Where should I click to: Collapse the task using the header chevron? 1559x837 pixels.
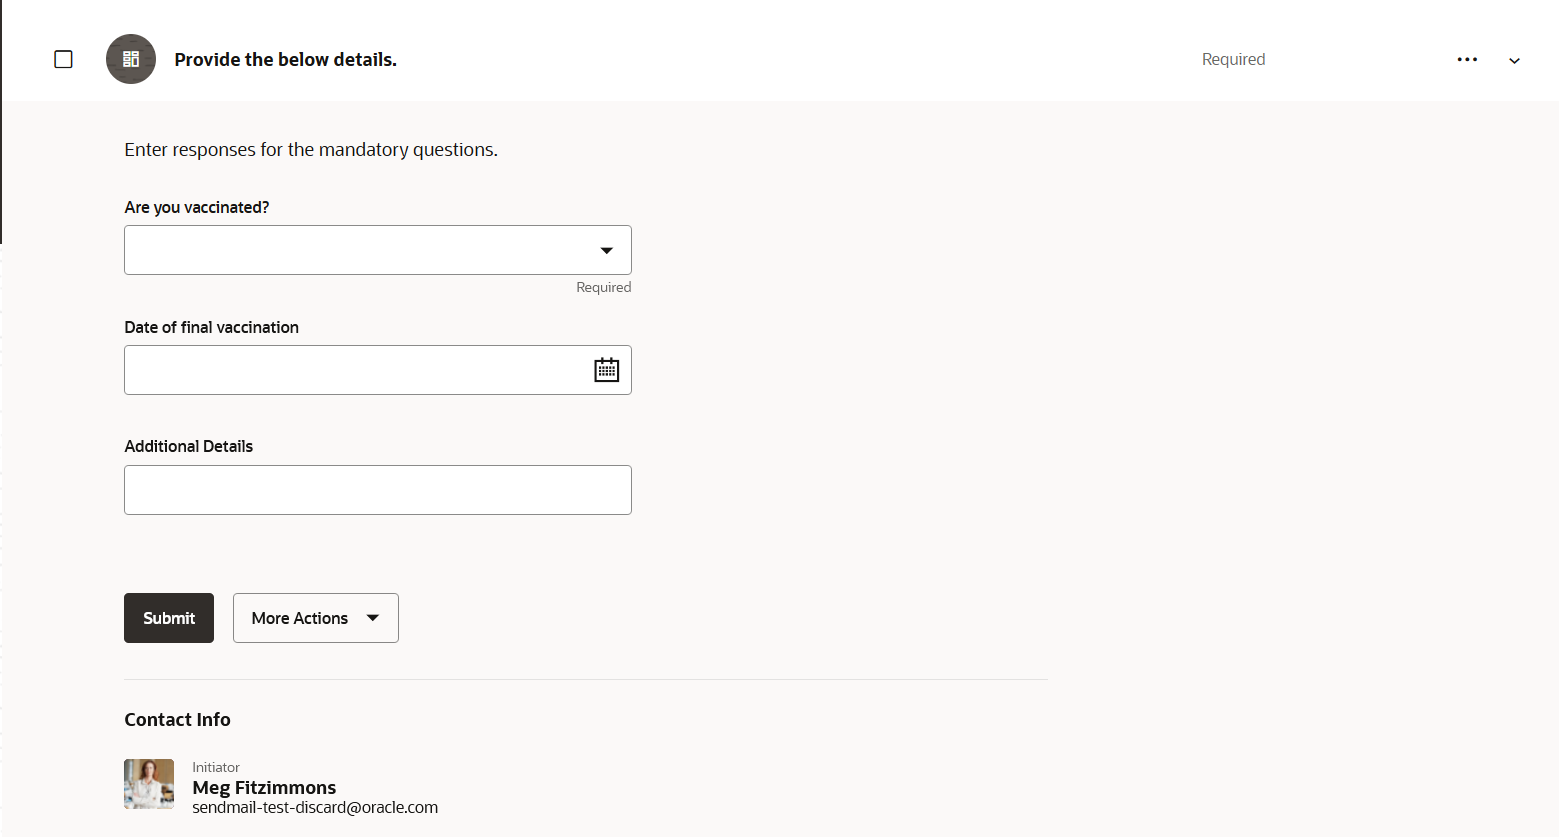click(1514, 61)
